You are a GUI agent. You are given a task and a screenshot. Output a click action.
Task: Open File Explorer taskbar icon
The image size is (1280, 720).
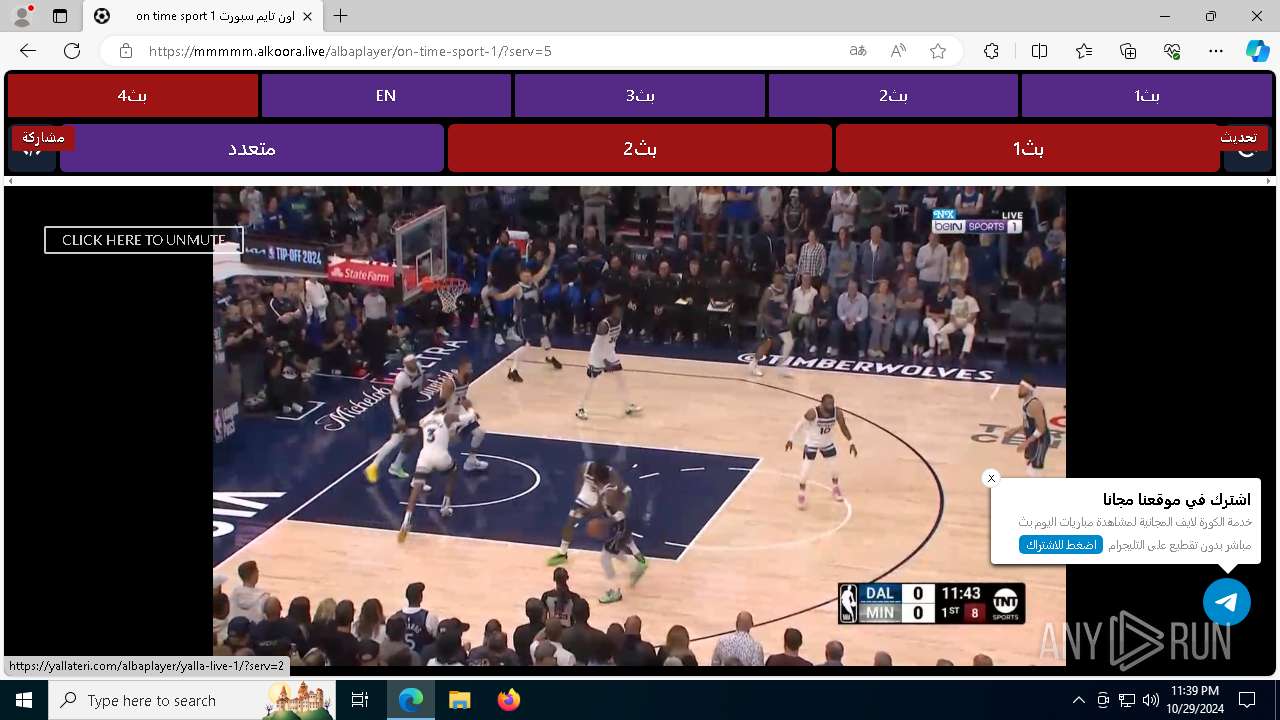point(459,700)
